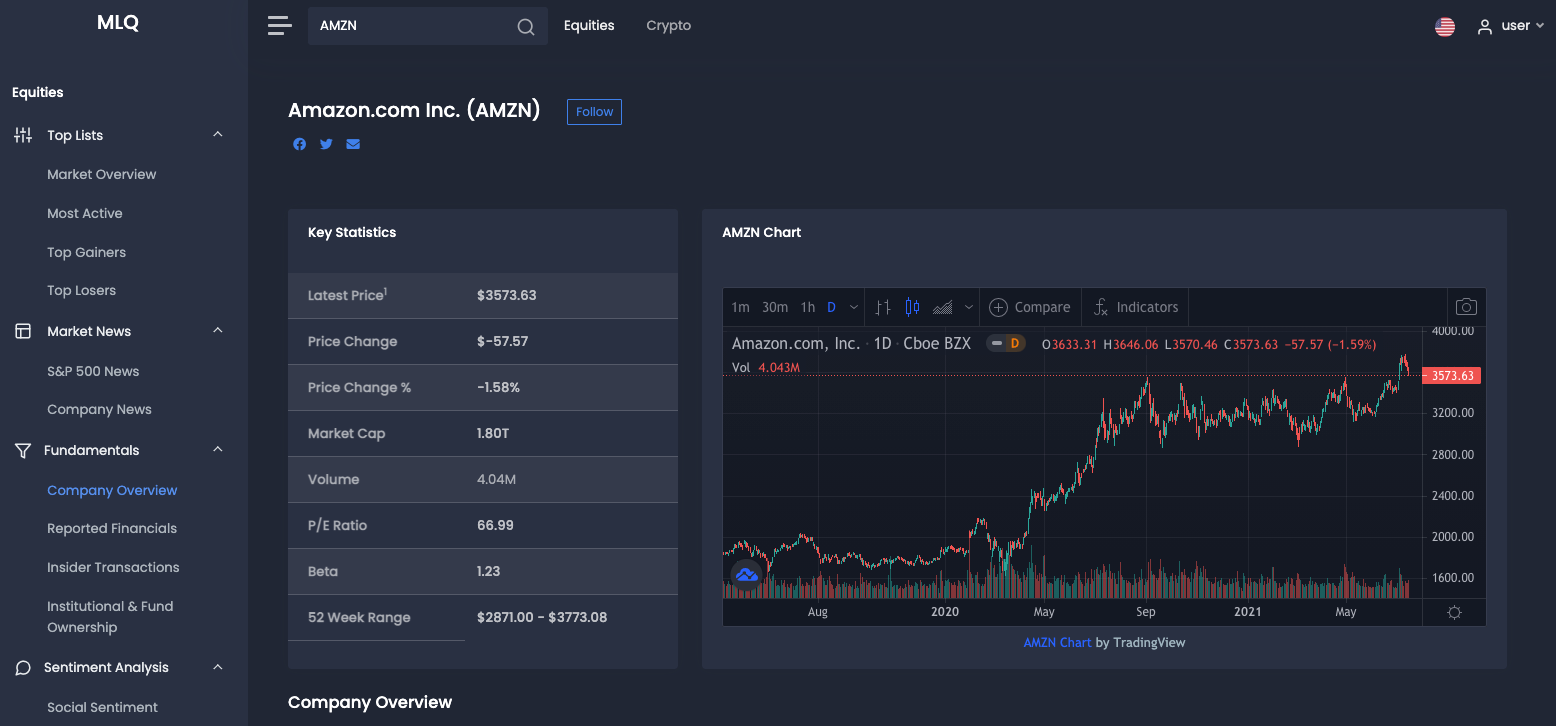Open chart settings gear icon
Screen dimensions: 1556x726
pyautogui.click(x=1454, y=612)
